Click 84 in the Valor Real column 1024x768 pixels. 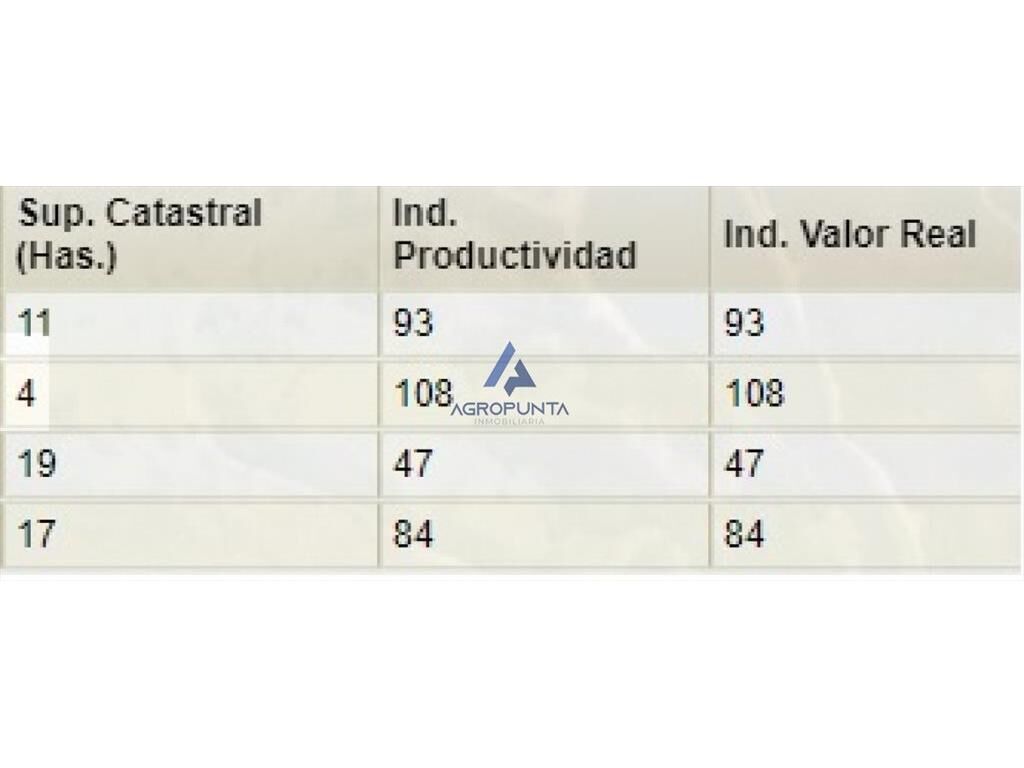[744, 534]
